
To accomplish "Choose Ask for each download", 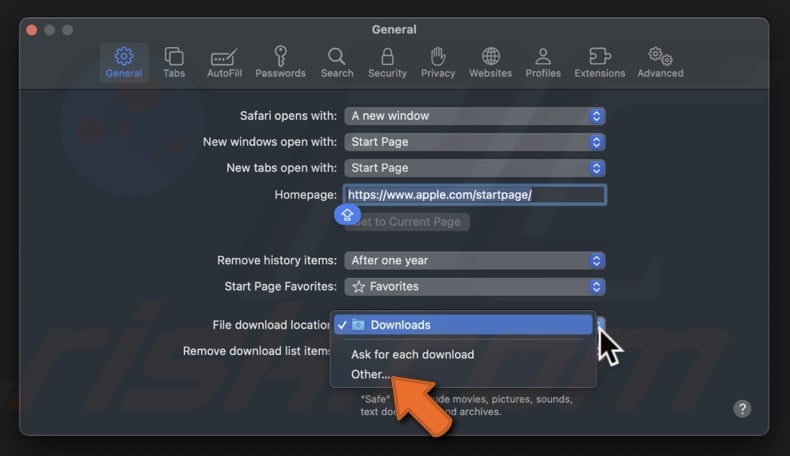I will (x=413, y=355).
